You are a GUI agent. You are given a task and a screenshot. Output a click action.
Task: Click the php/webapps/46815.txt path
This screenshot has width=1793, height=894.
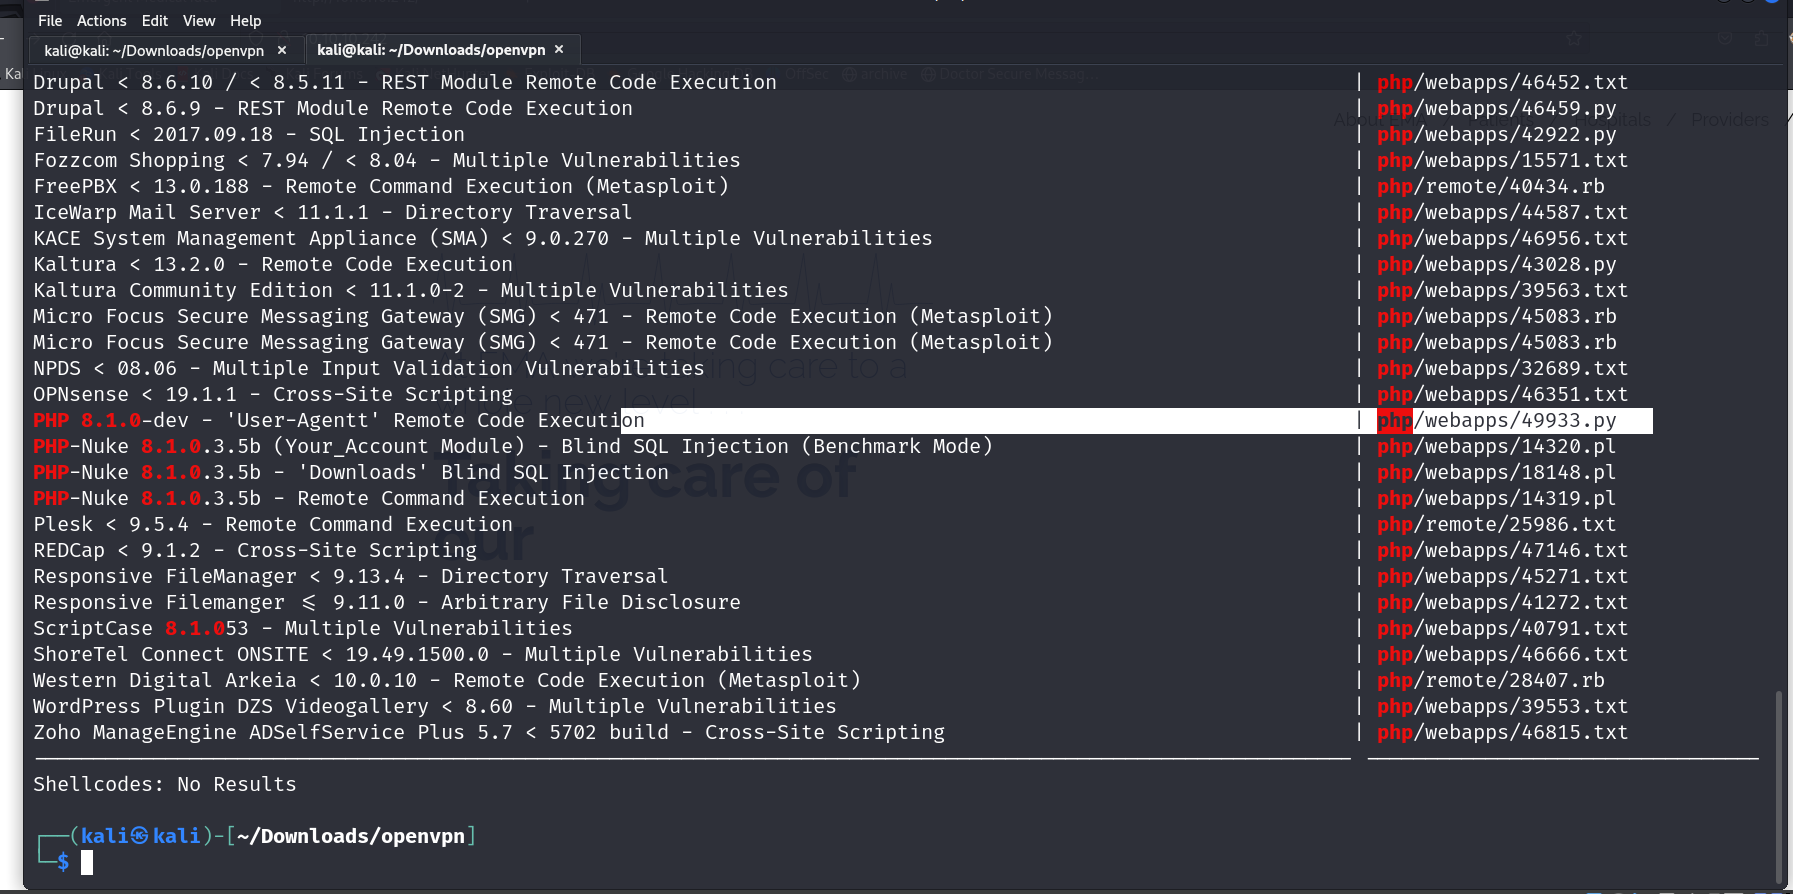tap(1502, 733)
